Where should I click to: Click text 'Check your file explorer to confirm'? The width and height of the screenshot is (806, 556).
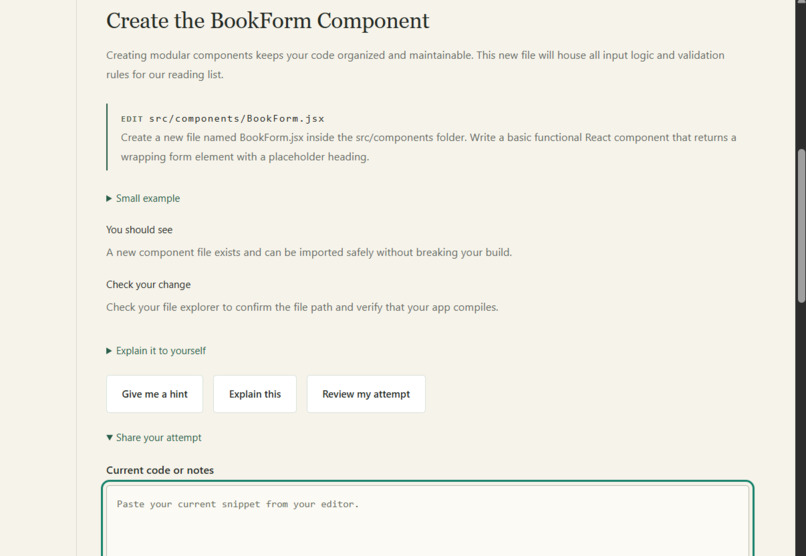tap(302, 307)
